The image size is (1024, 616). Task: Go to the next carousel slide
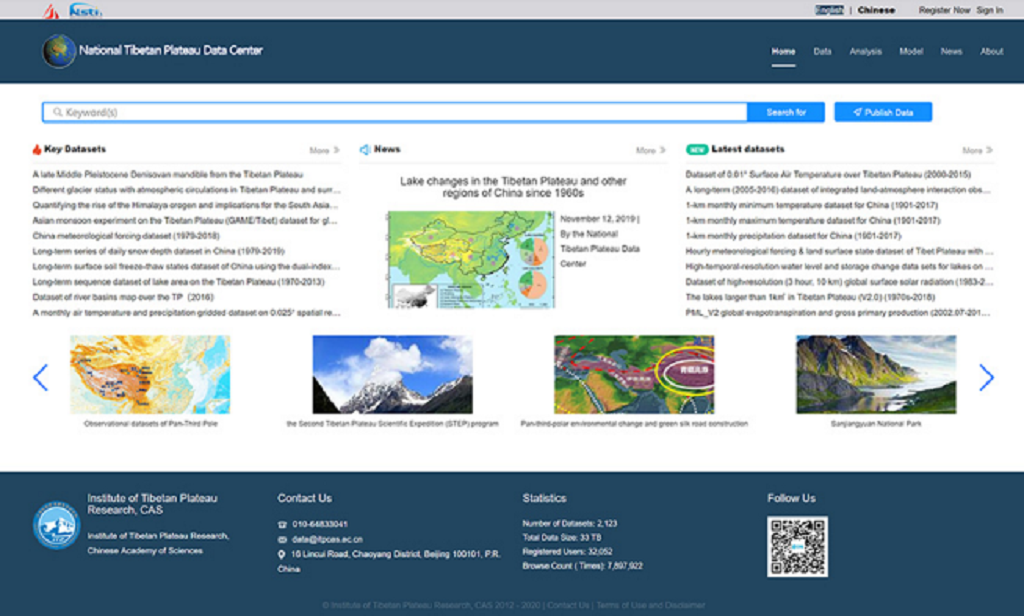click(986, 377)
